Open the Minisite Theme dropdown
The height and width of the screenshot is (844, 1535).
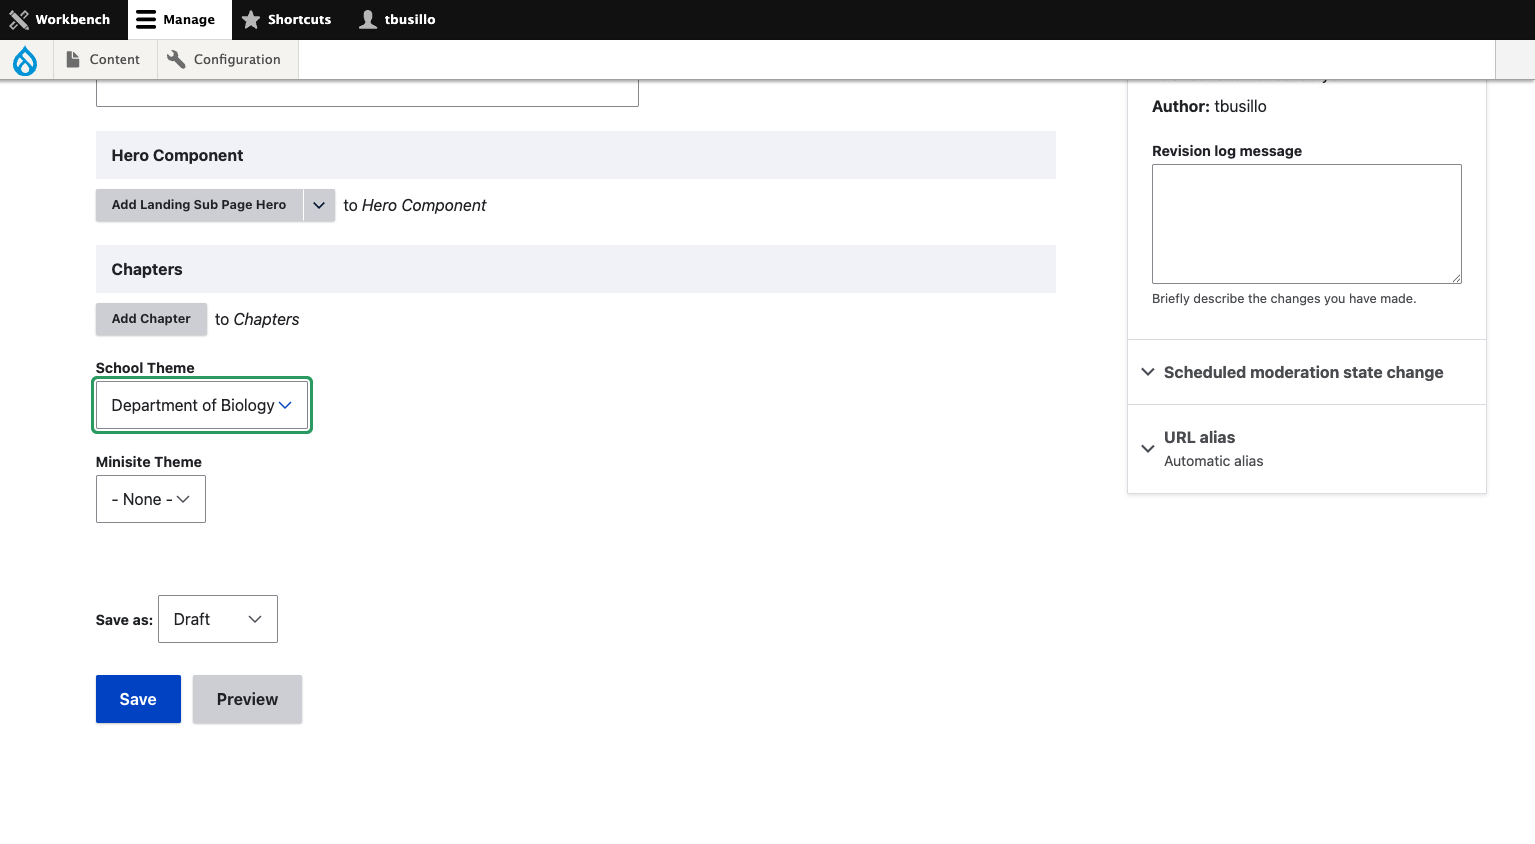151,499
